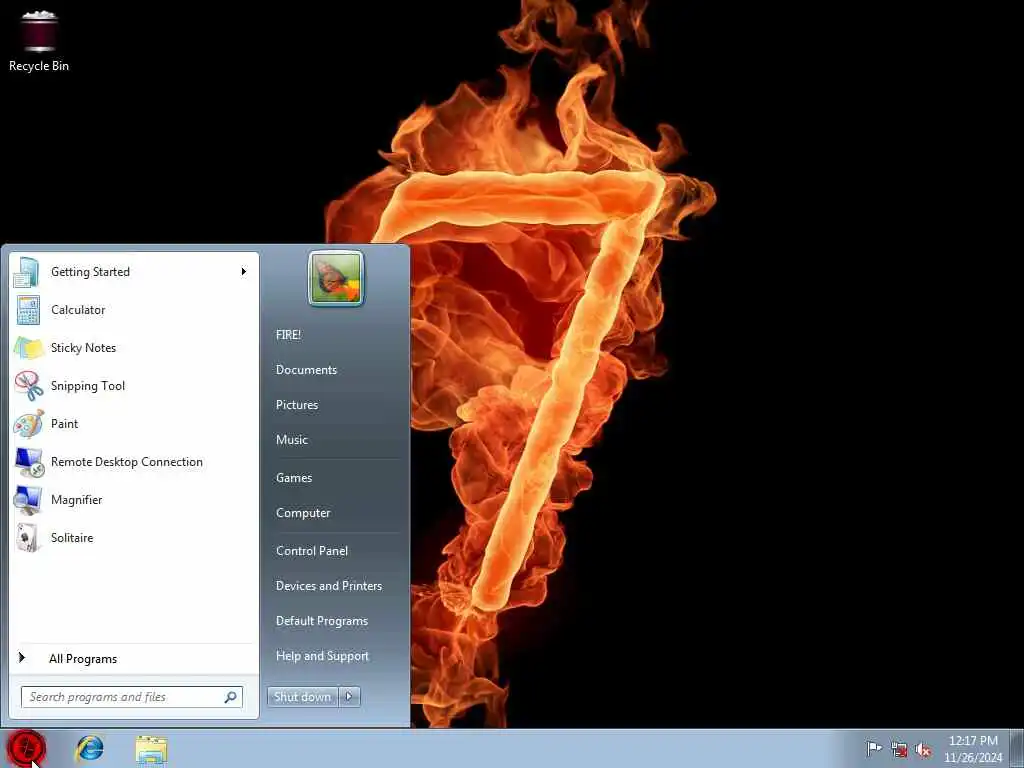Click the taskbar date 11/26/2024
The height and width of the screenshot is (768, 1024).
(973, 758)
